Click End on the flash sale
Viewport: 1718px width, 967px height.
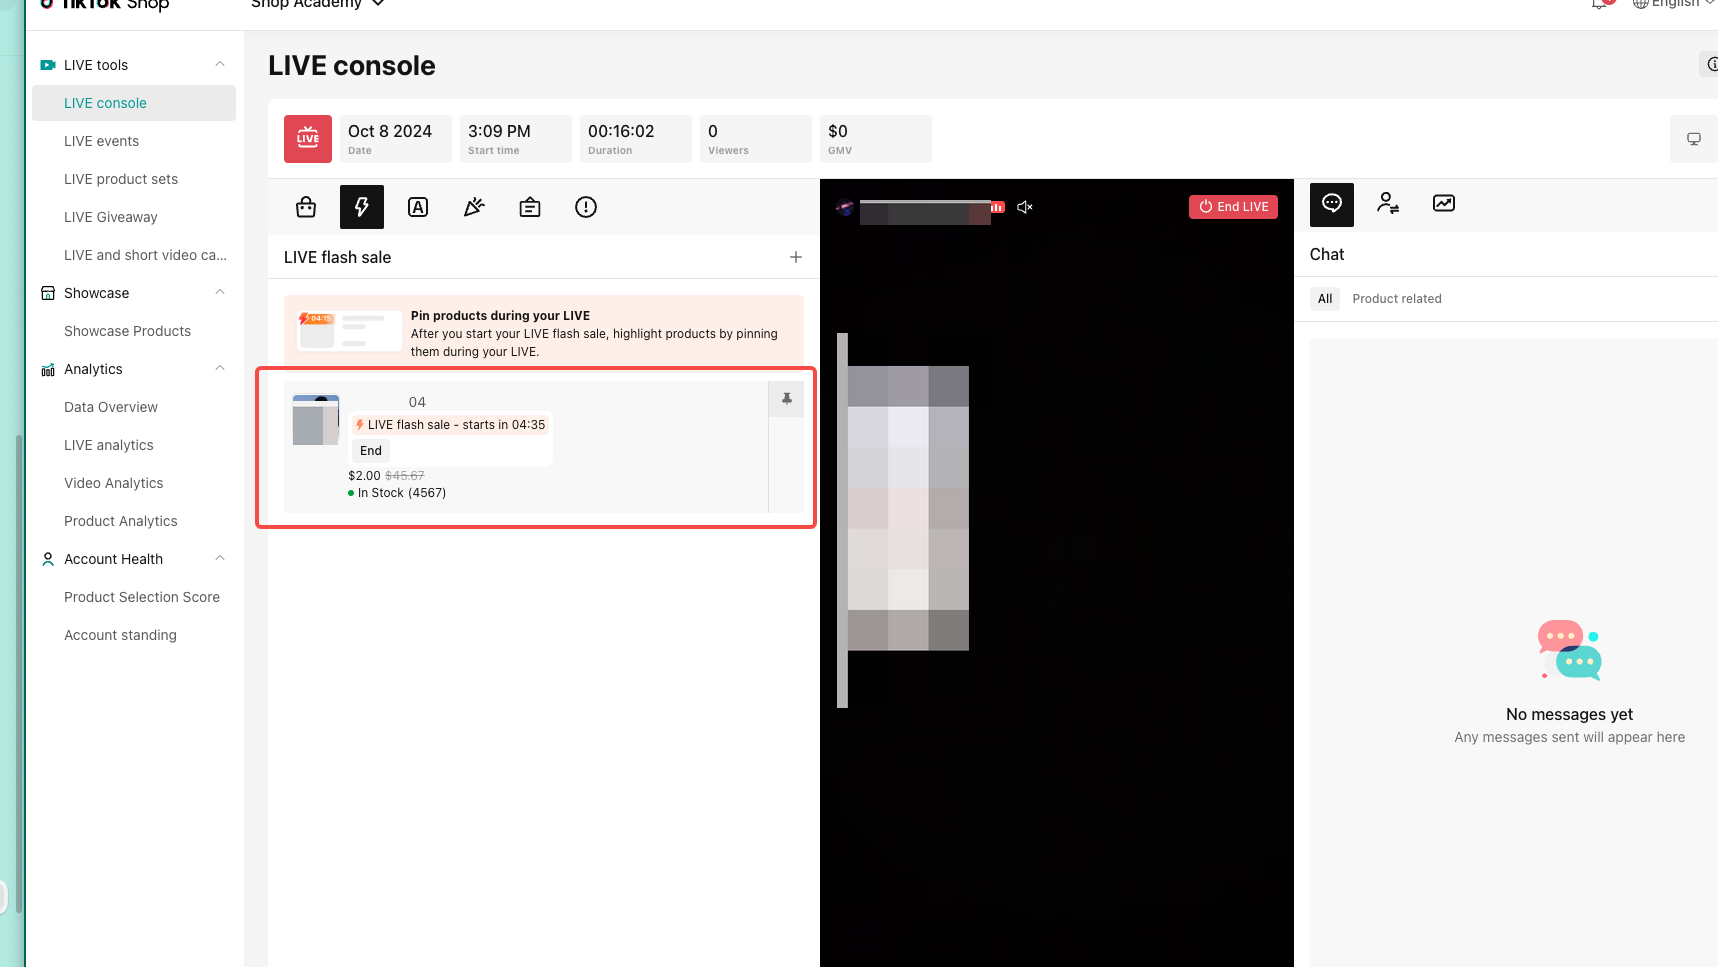coord(371,451)
